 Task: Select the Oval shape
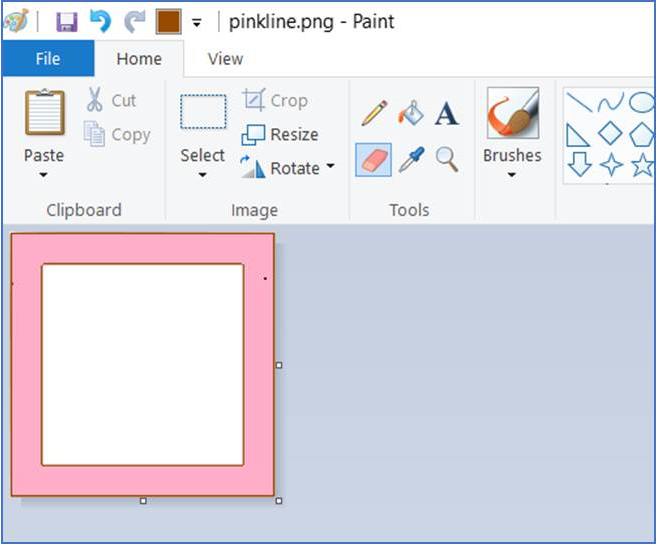(642, 102)
